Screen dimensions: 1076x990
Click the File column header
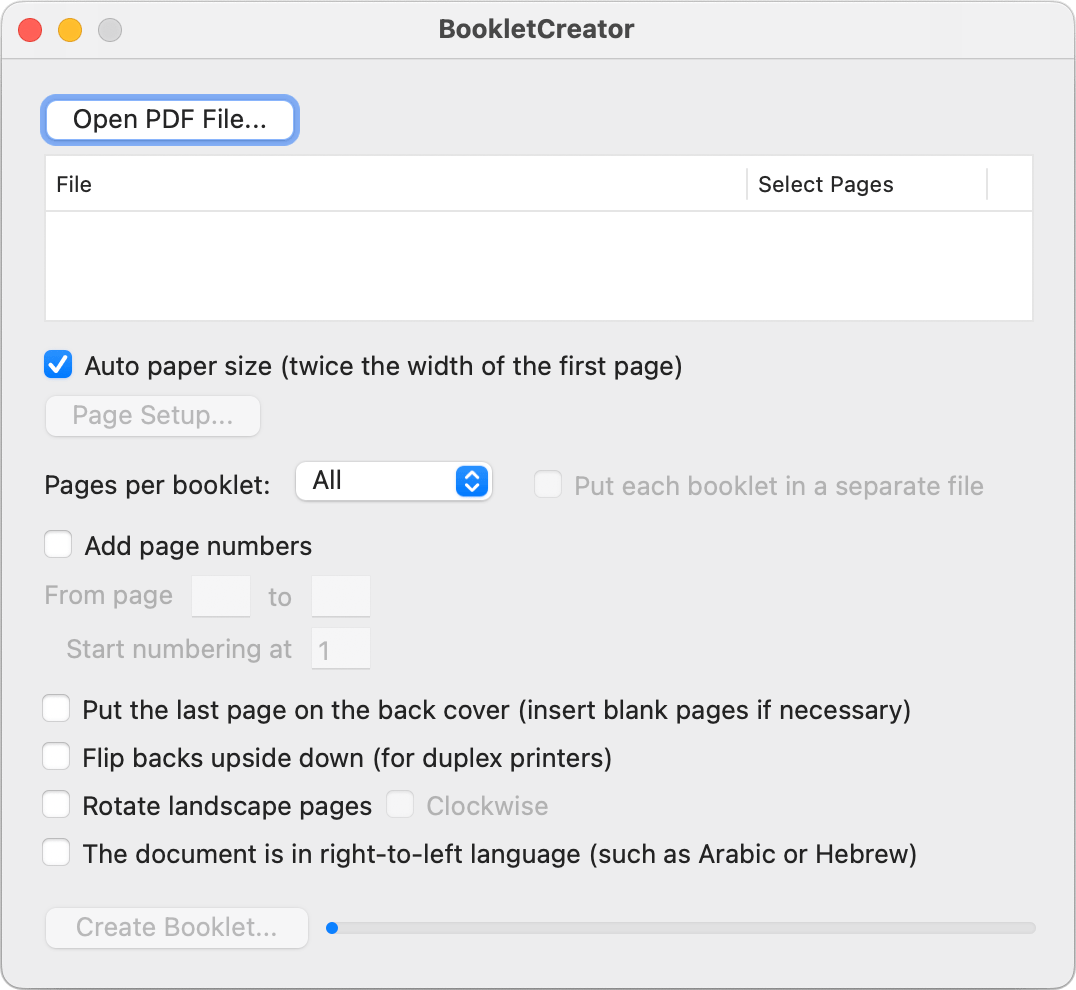(x=396, y=184)
